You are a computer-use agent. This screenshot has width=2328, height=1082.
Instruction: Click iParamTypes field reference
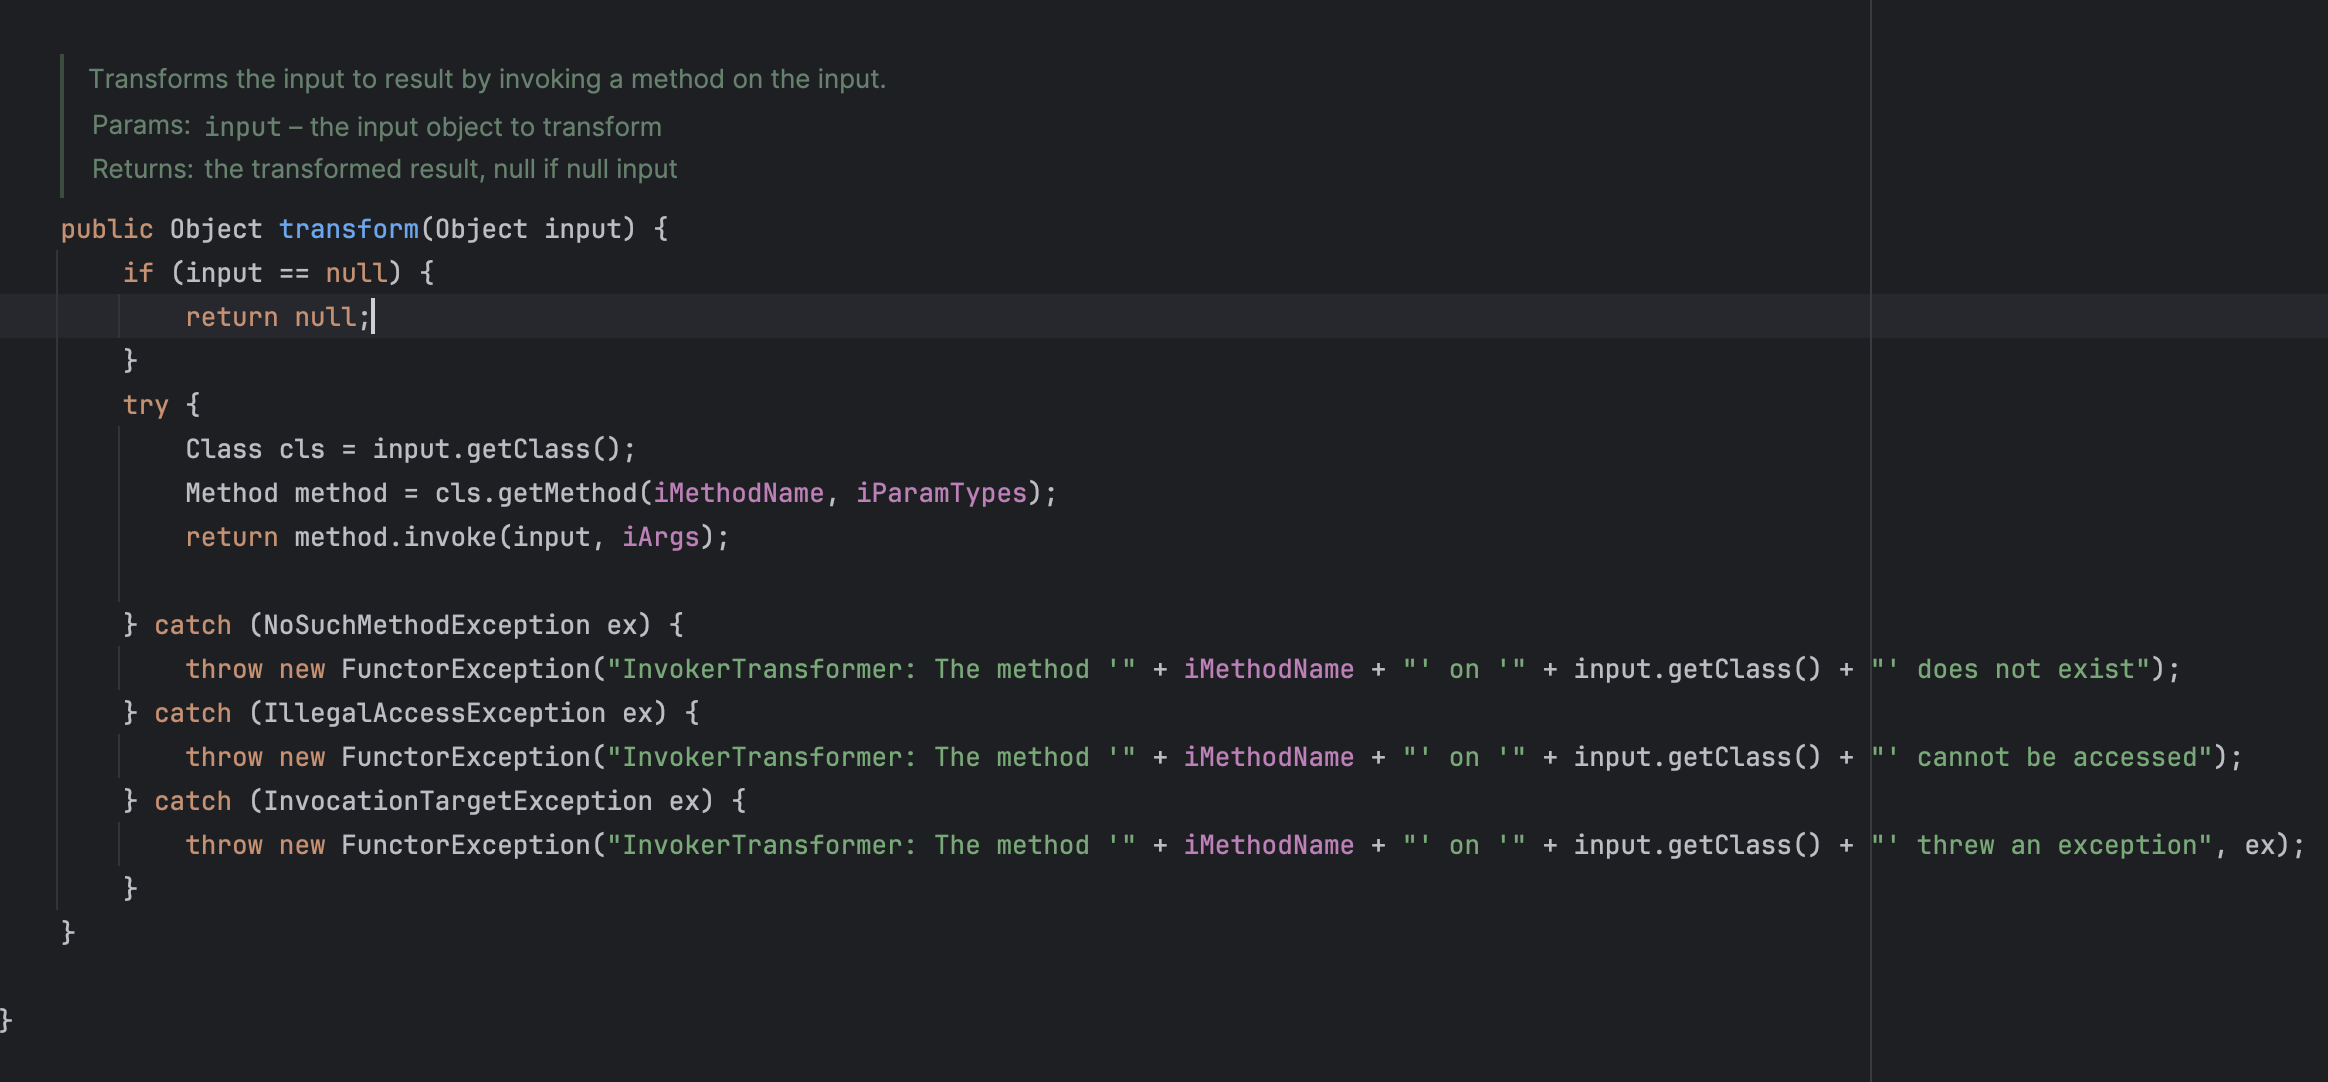coord(942,493)
